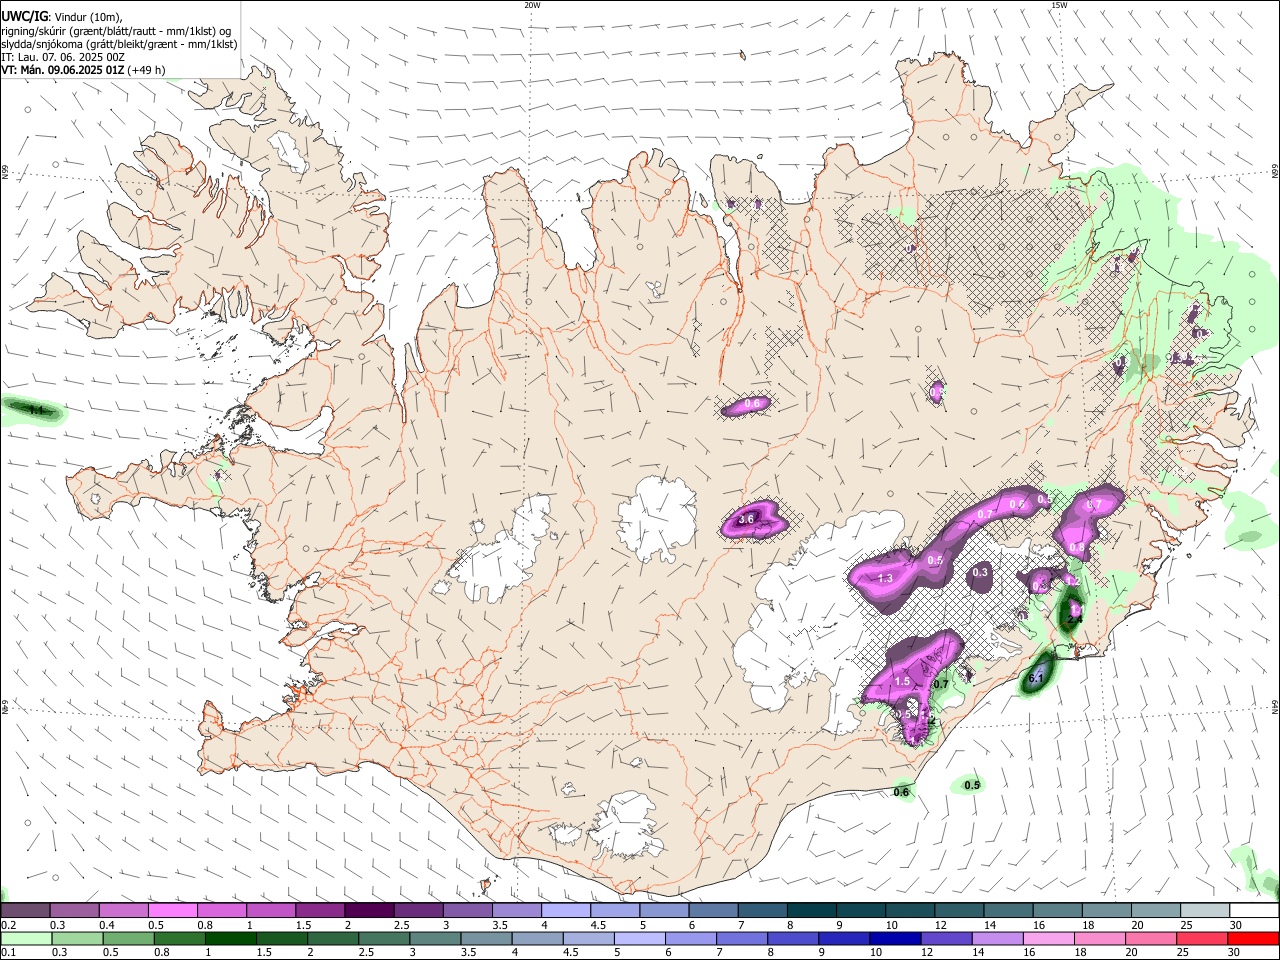Click the 15W longitude label

click(x=1058, y=5)
